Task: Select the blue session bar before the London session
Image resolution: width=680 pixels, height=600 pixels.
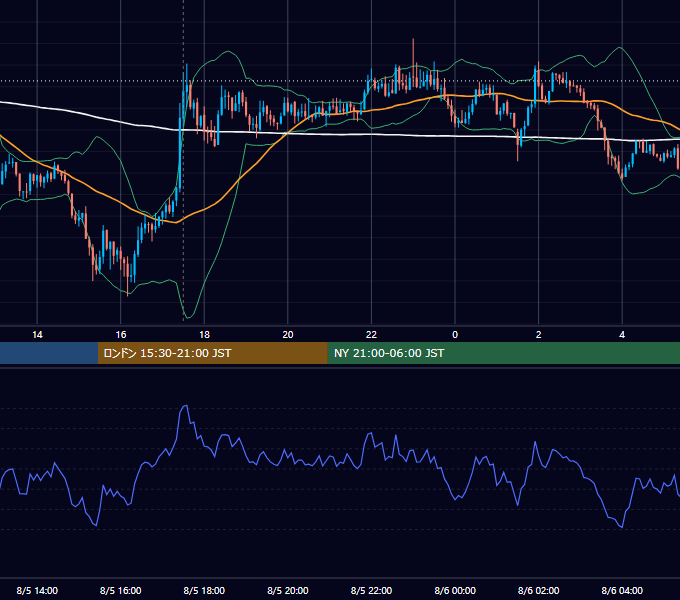Action: pyautogui.click(x=49, y=353)
